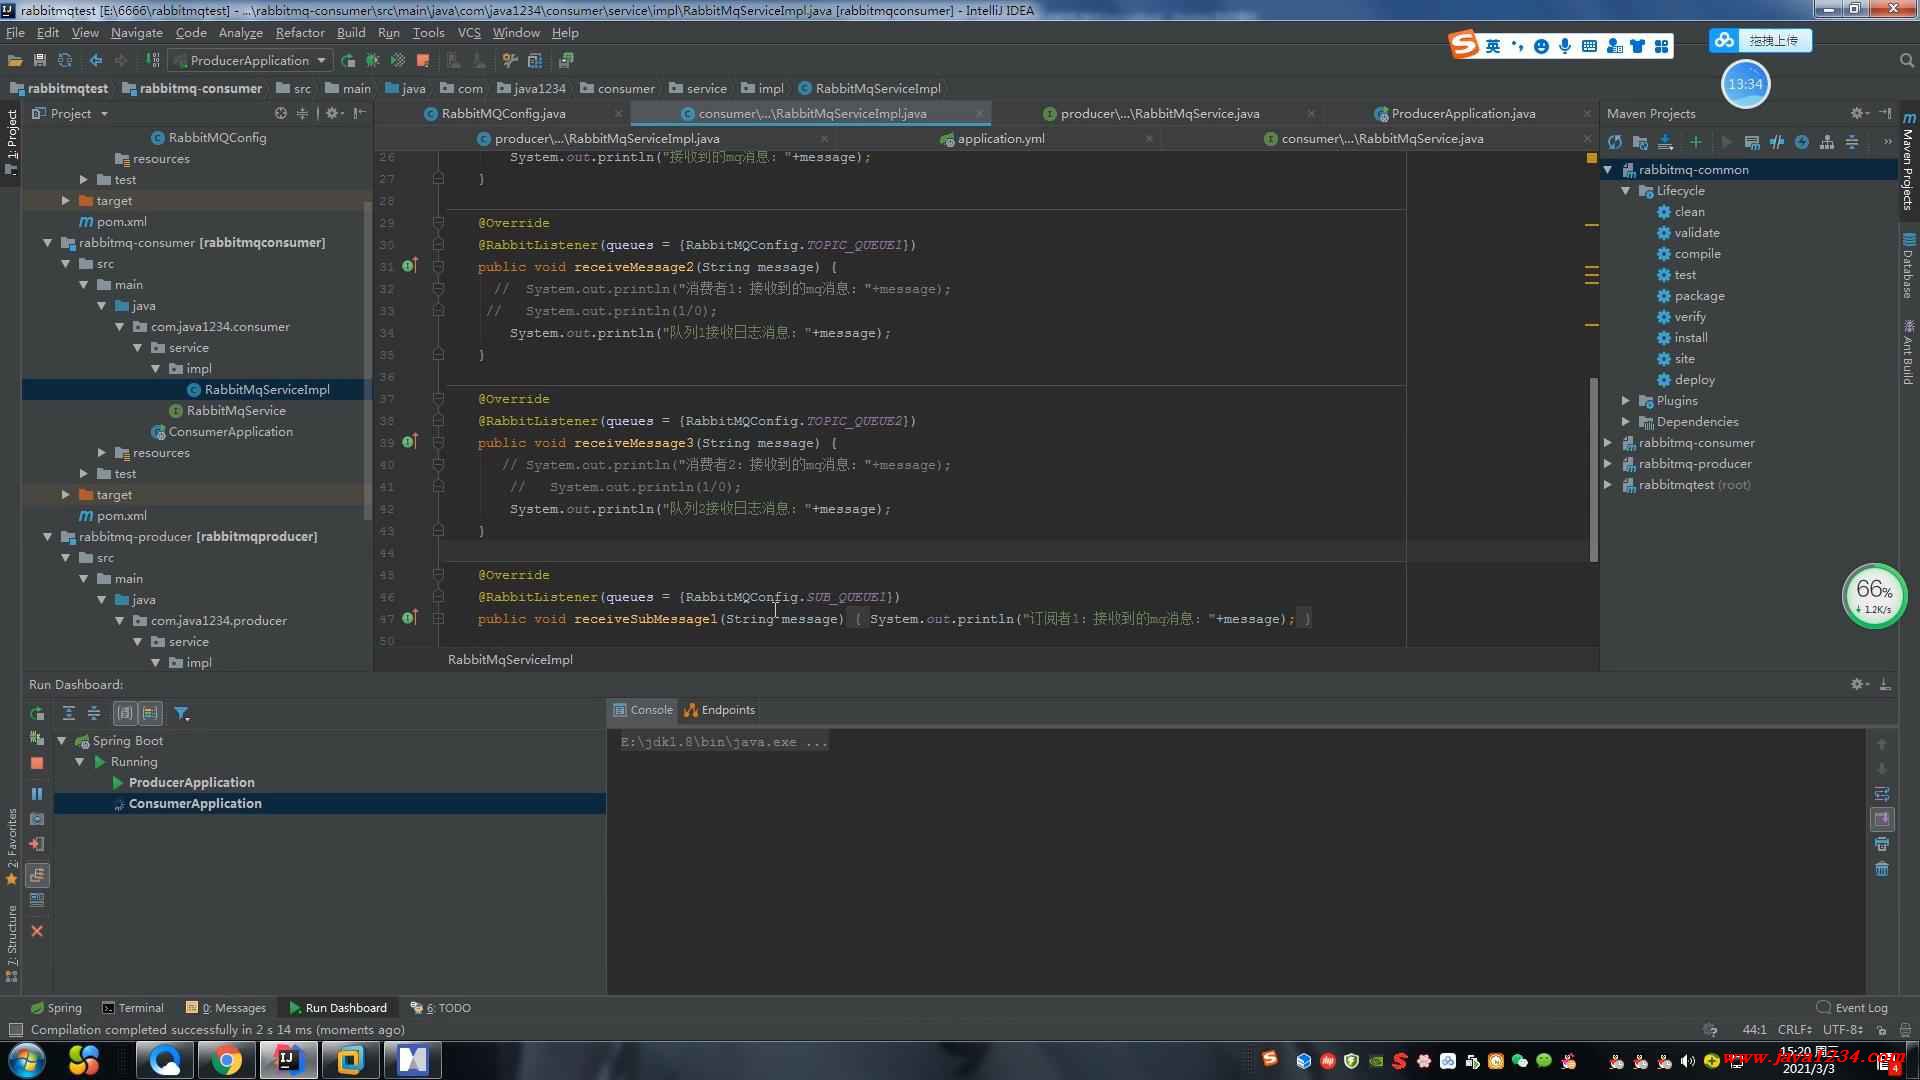1920x1080 pixels.
Task: Click the editor vertical scrollbar
Action: [x=1593, y=470]
